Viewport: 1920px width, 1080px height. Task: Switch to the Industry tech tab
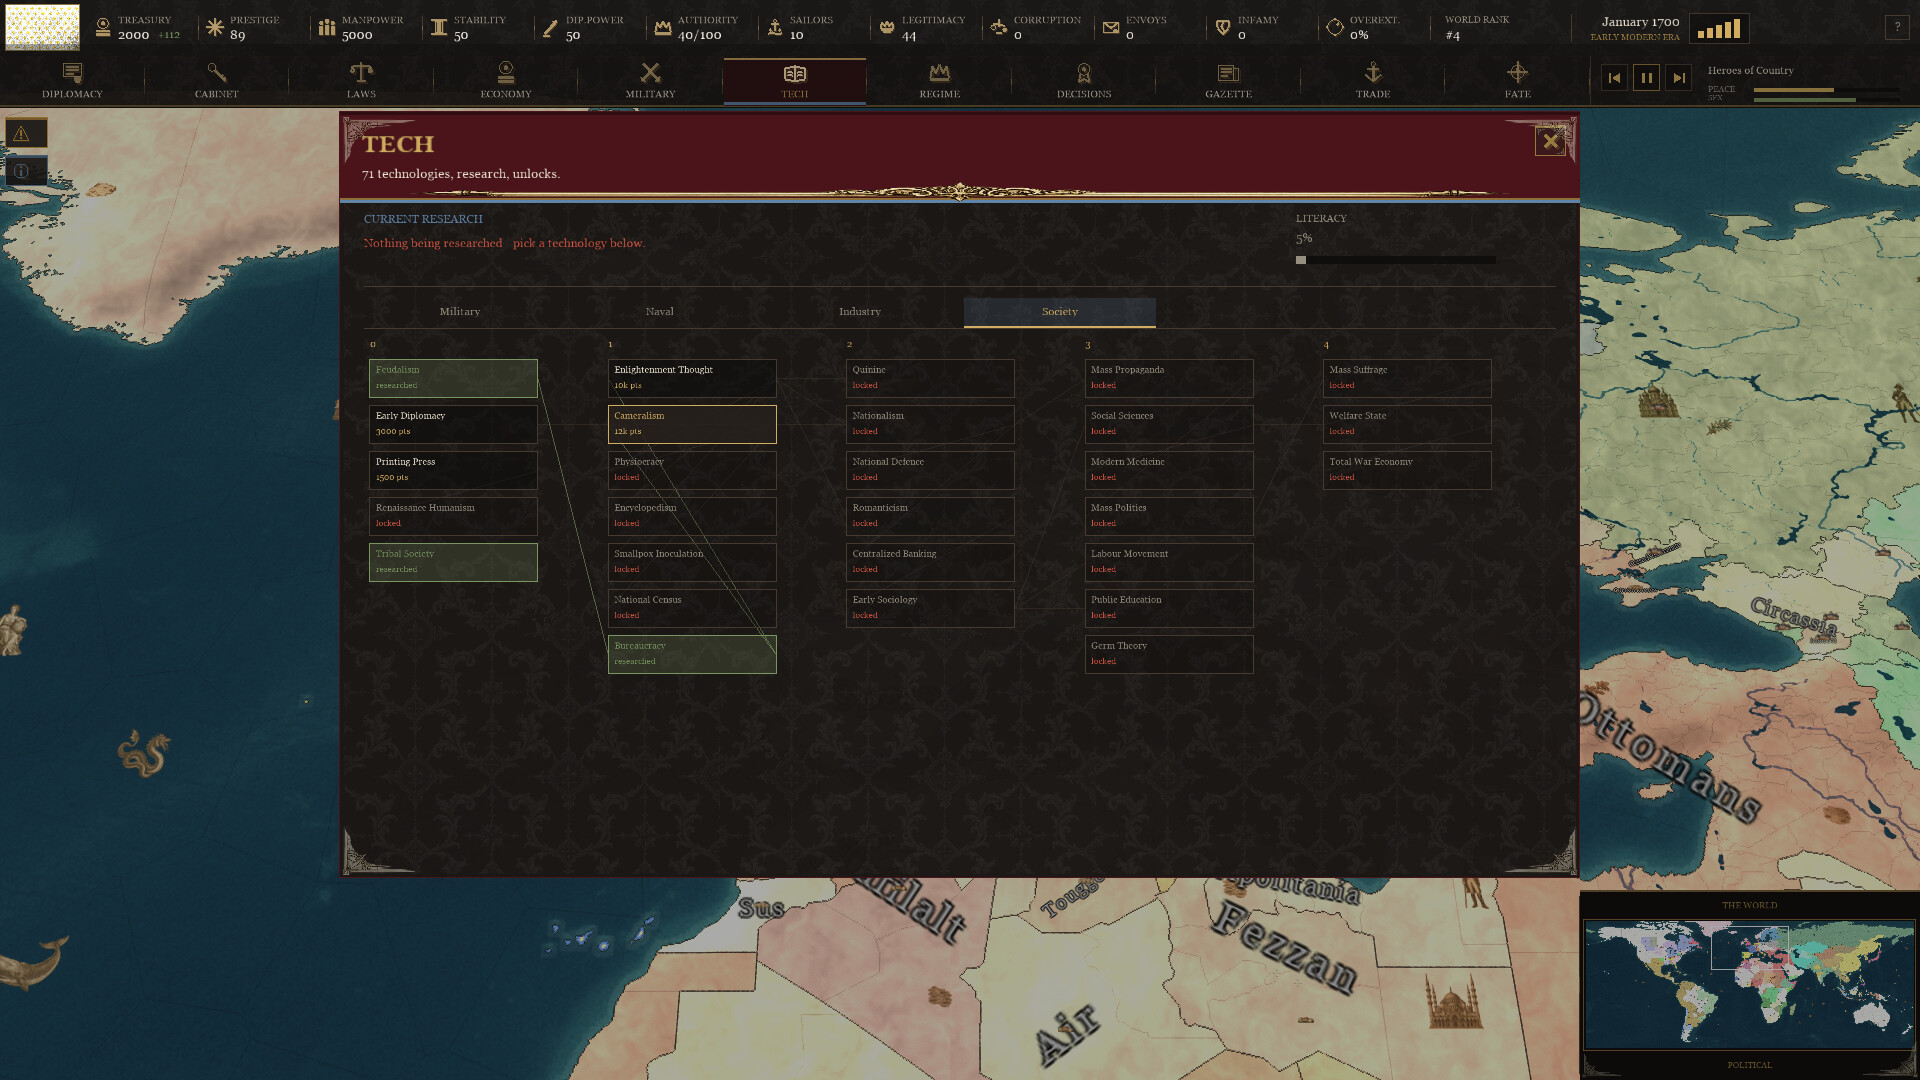[x=860, y=312]
